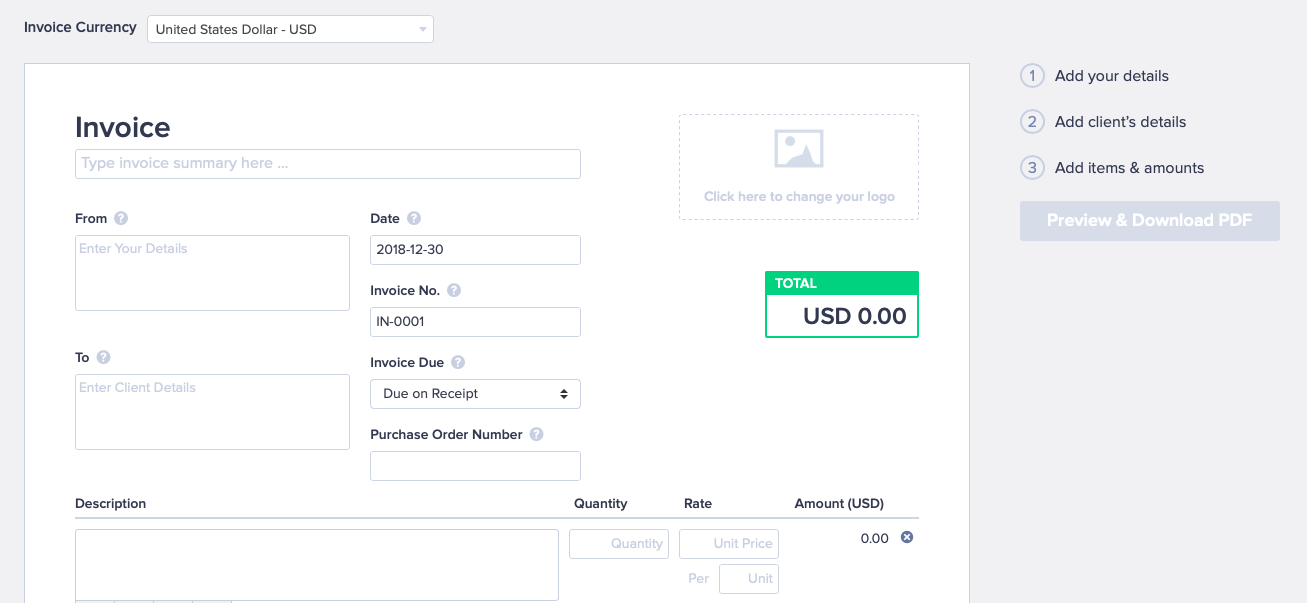Select step 1 Add your details
The width and height of the screenshot is (1307, 603).
point(1111,76)
